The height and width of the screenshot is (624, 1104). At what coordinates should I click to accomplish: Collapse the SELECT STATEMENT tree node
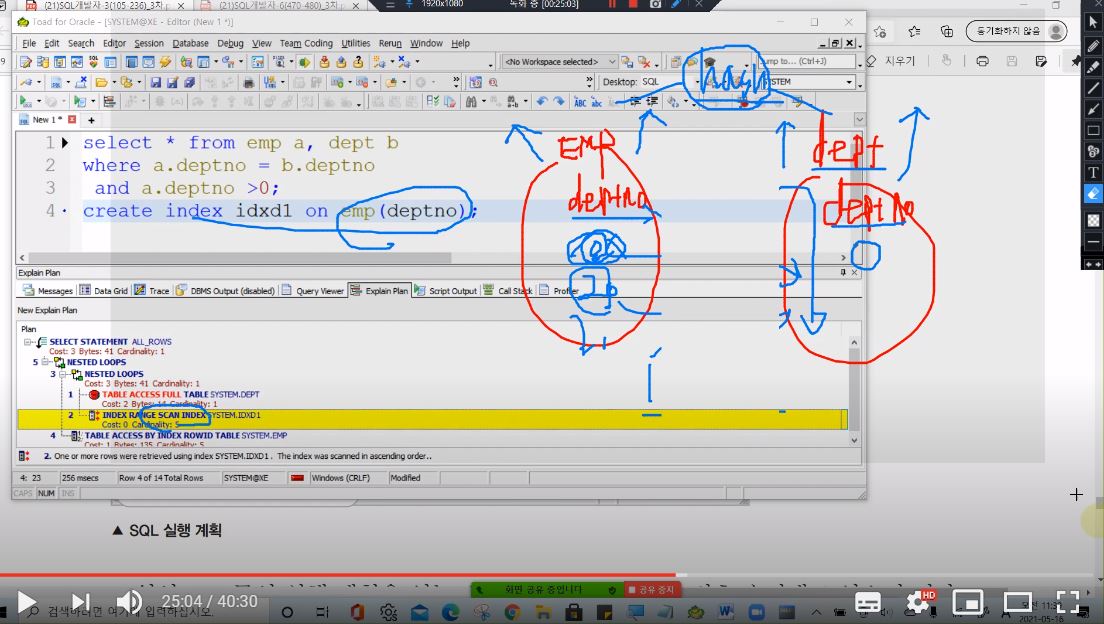(x=28, y=342)
